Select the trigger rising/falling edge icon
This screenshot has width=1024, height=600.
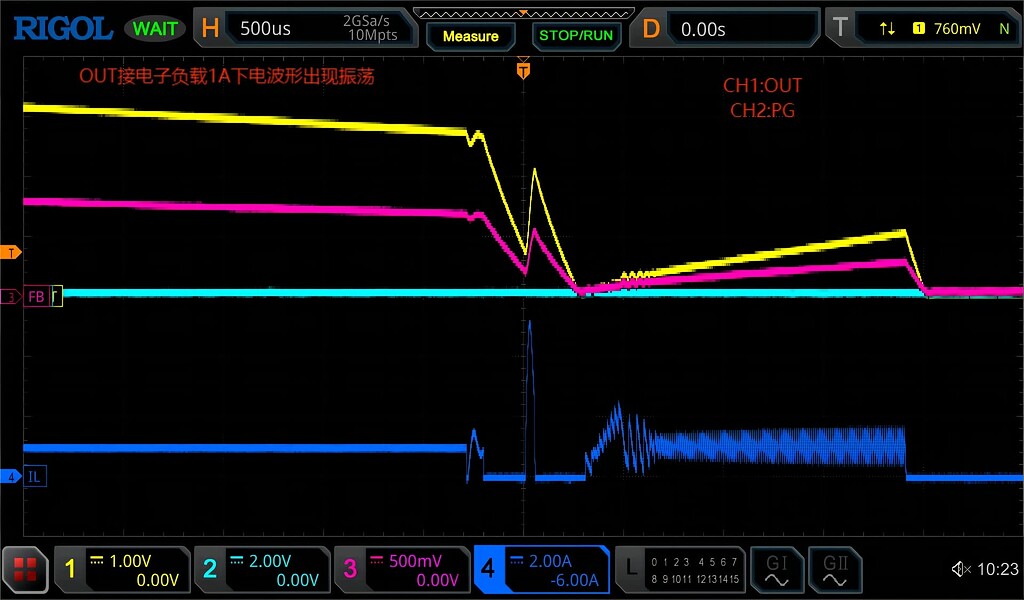(887, 29)
